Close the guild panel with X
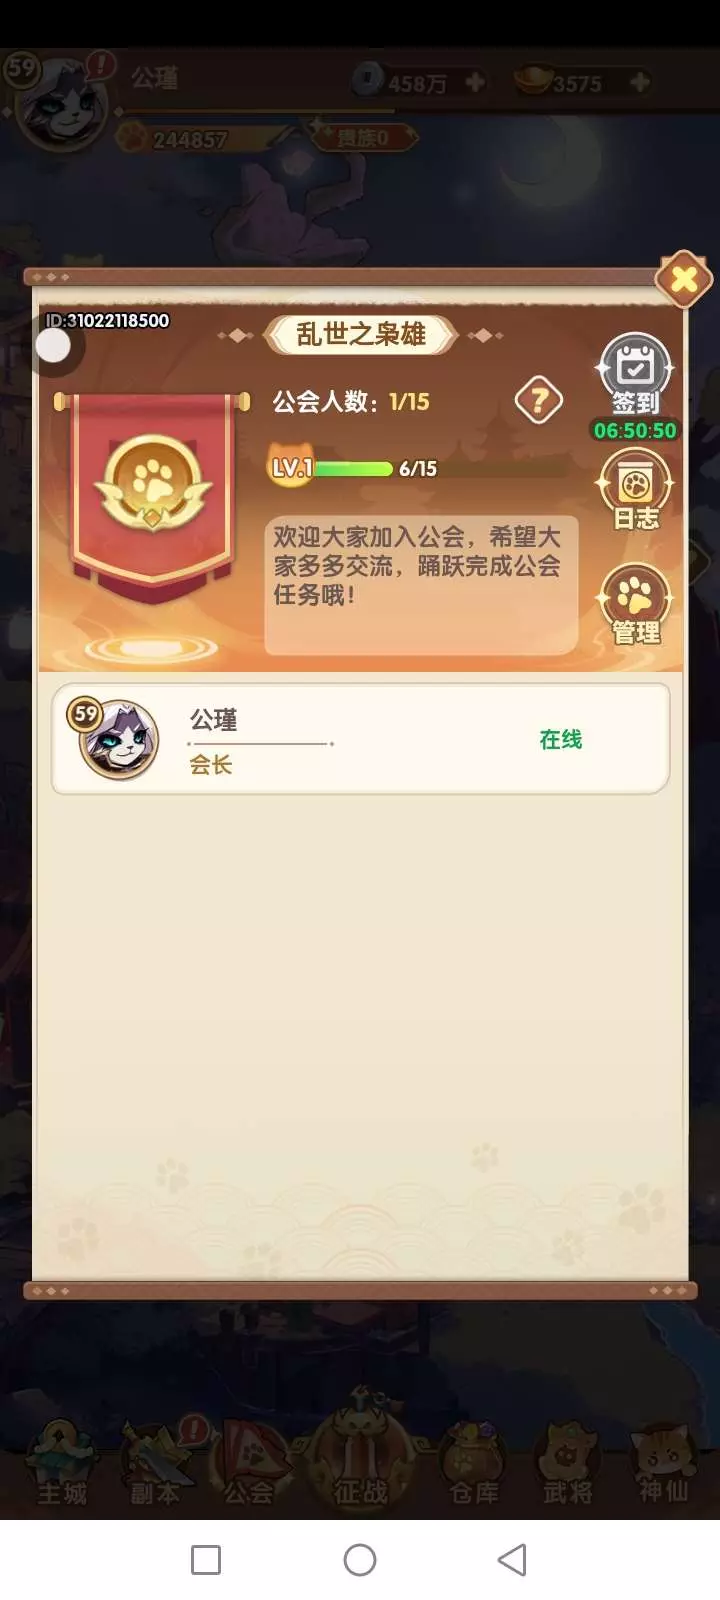 pyautogui.click(x=684, y=279)
